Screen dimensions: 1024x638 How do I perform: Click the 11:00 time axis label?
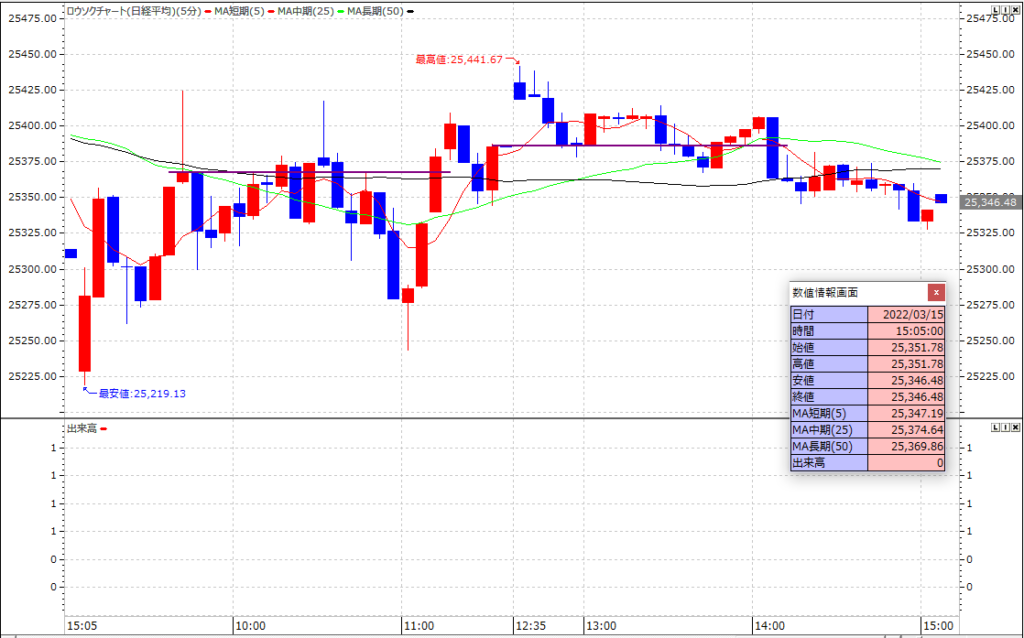[x=419, y=626]
